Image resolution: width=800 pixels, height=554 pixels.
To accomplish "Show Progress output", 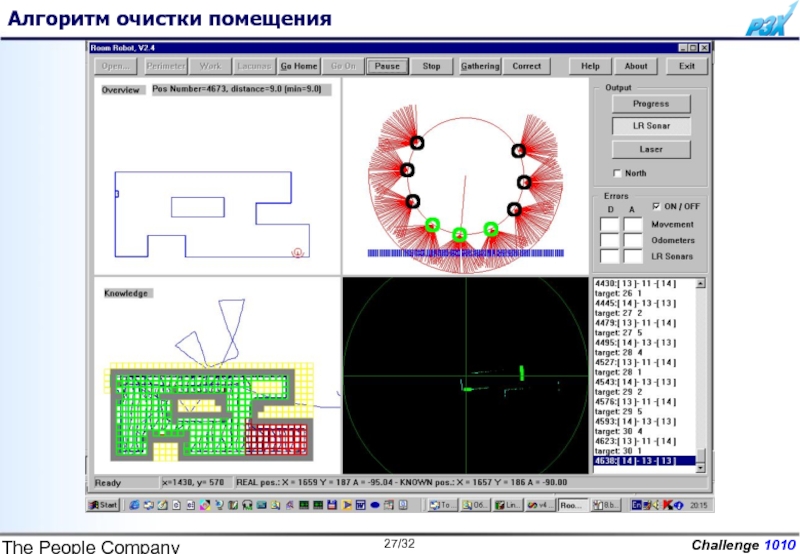I will (651, 104).
